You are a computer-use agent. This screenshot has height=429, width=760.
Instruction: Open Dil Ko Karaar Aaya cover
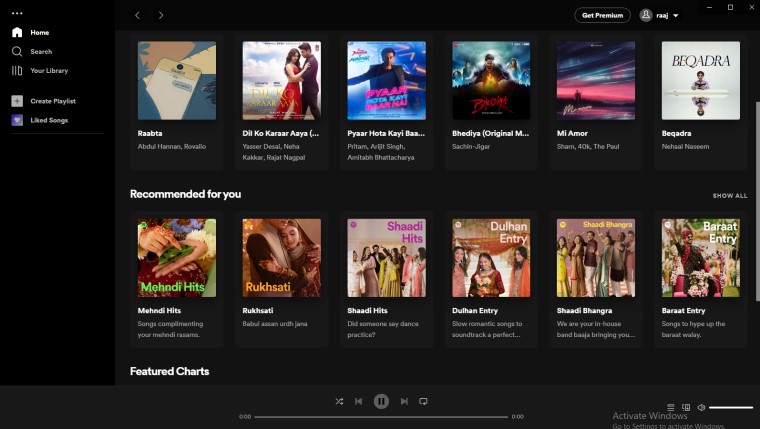282,80
